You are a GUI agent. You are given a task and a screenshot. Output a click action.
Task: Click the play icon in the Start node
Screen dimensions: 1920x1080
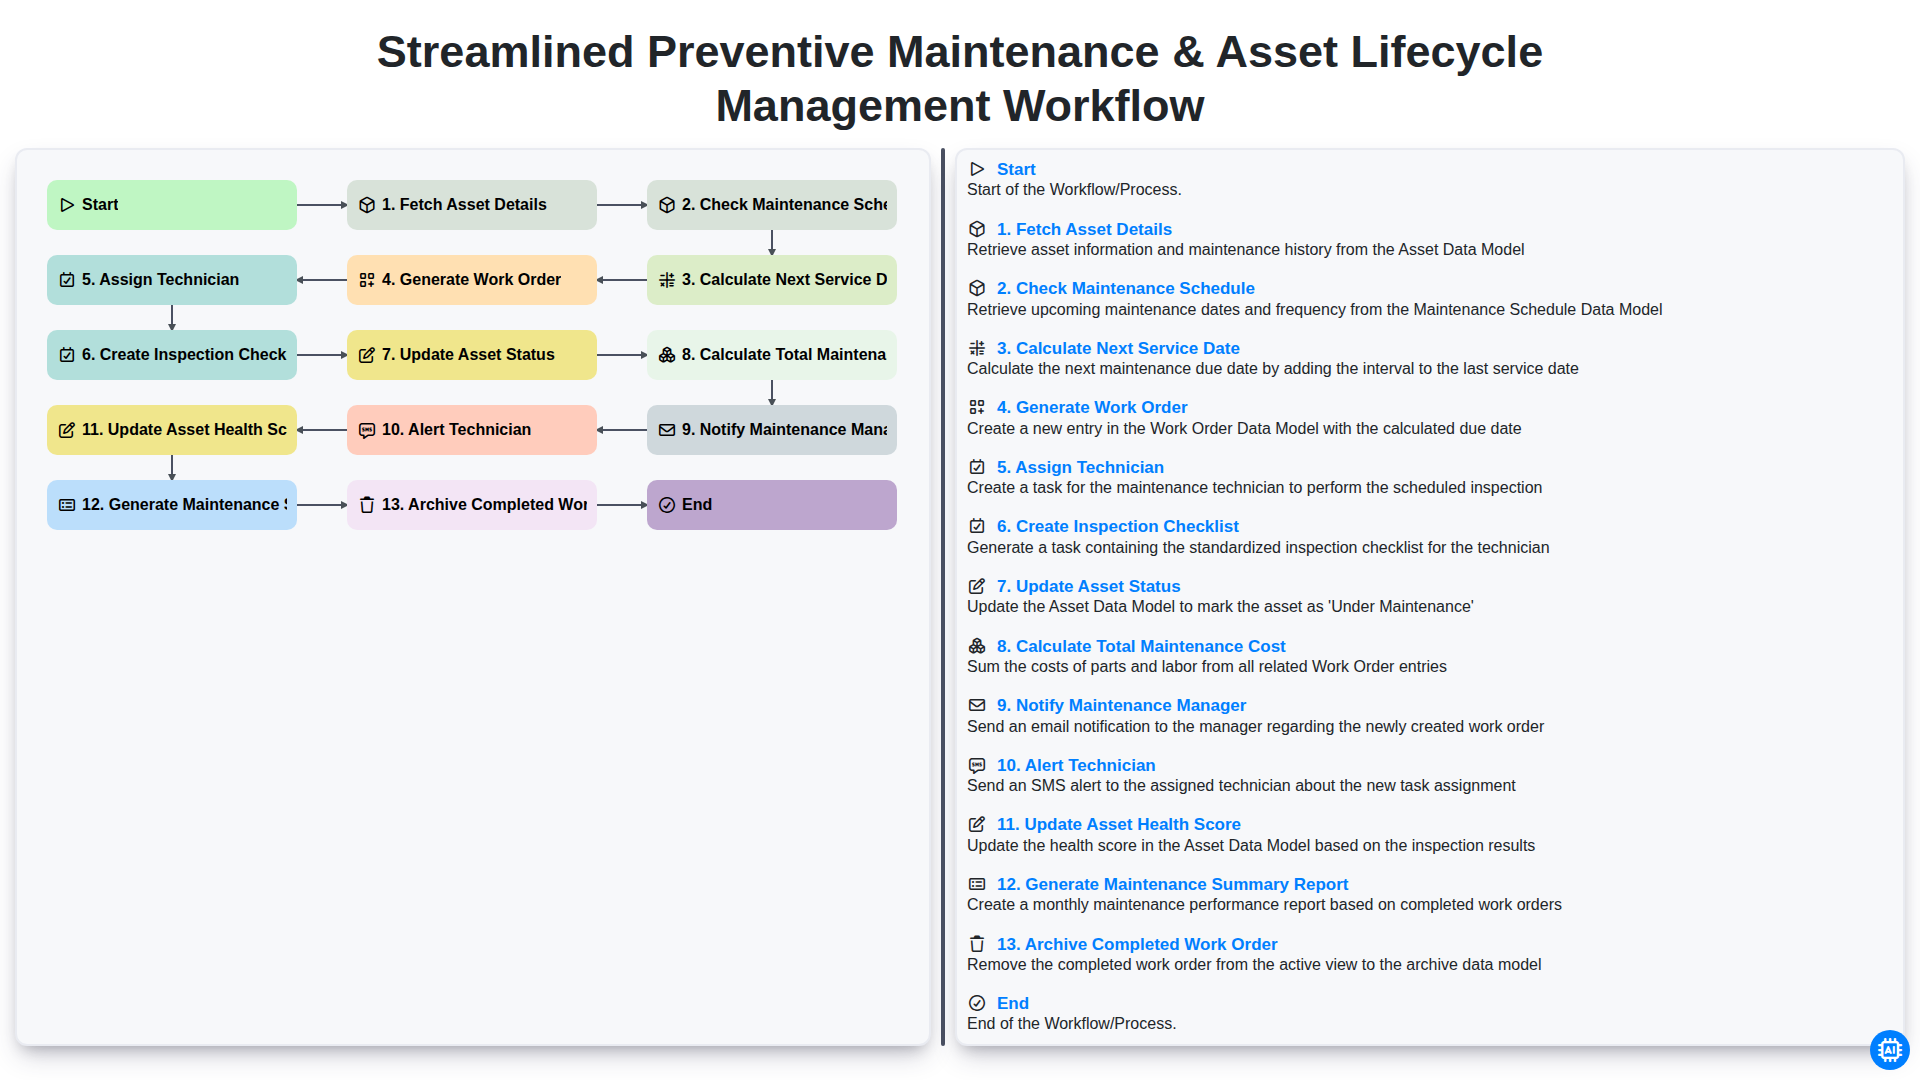click(67, 205)
